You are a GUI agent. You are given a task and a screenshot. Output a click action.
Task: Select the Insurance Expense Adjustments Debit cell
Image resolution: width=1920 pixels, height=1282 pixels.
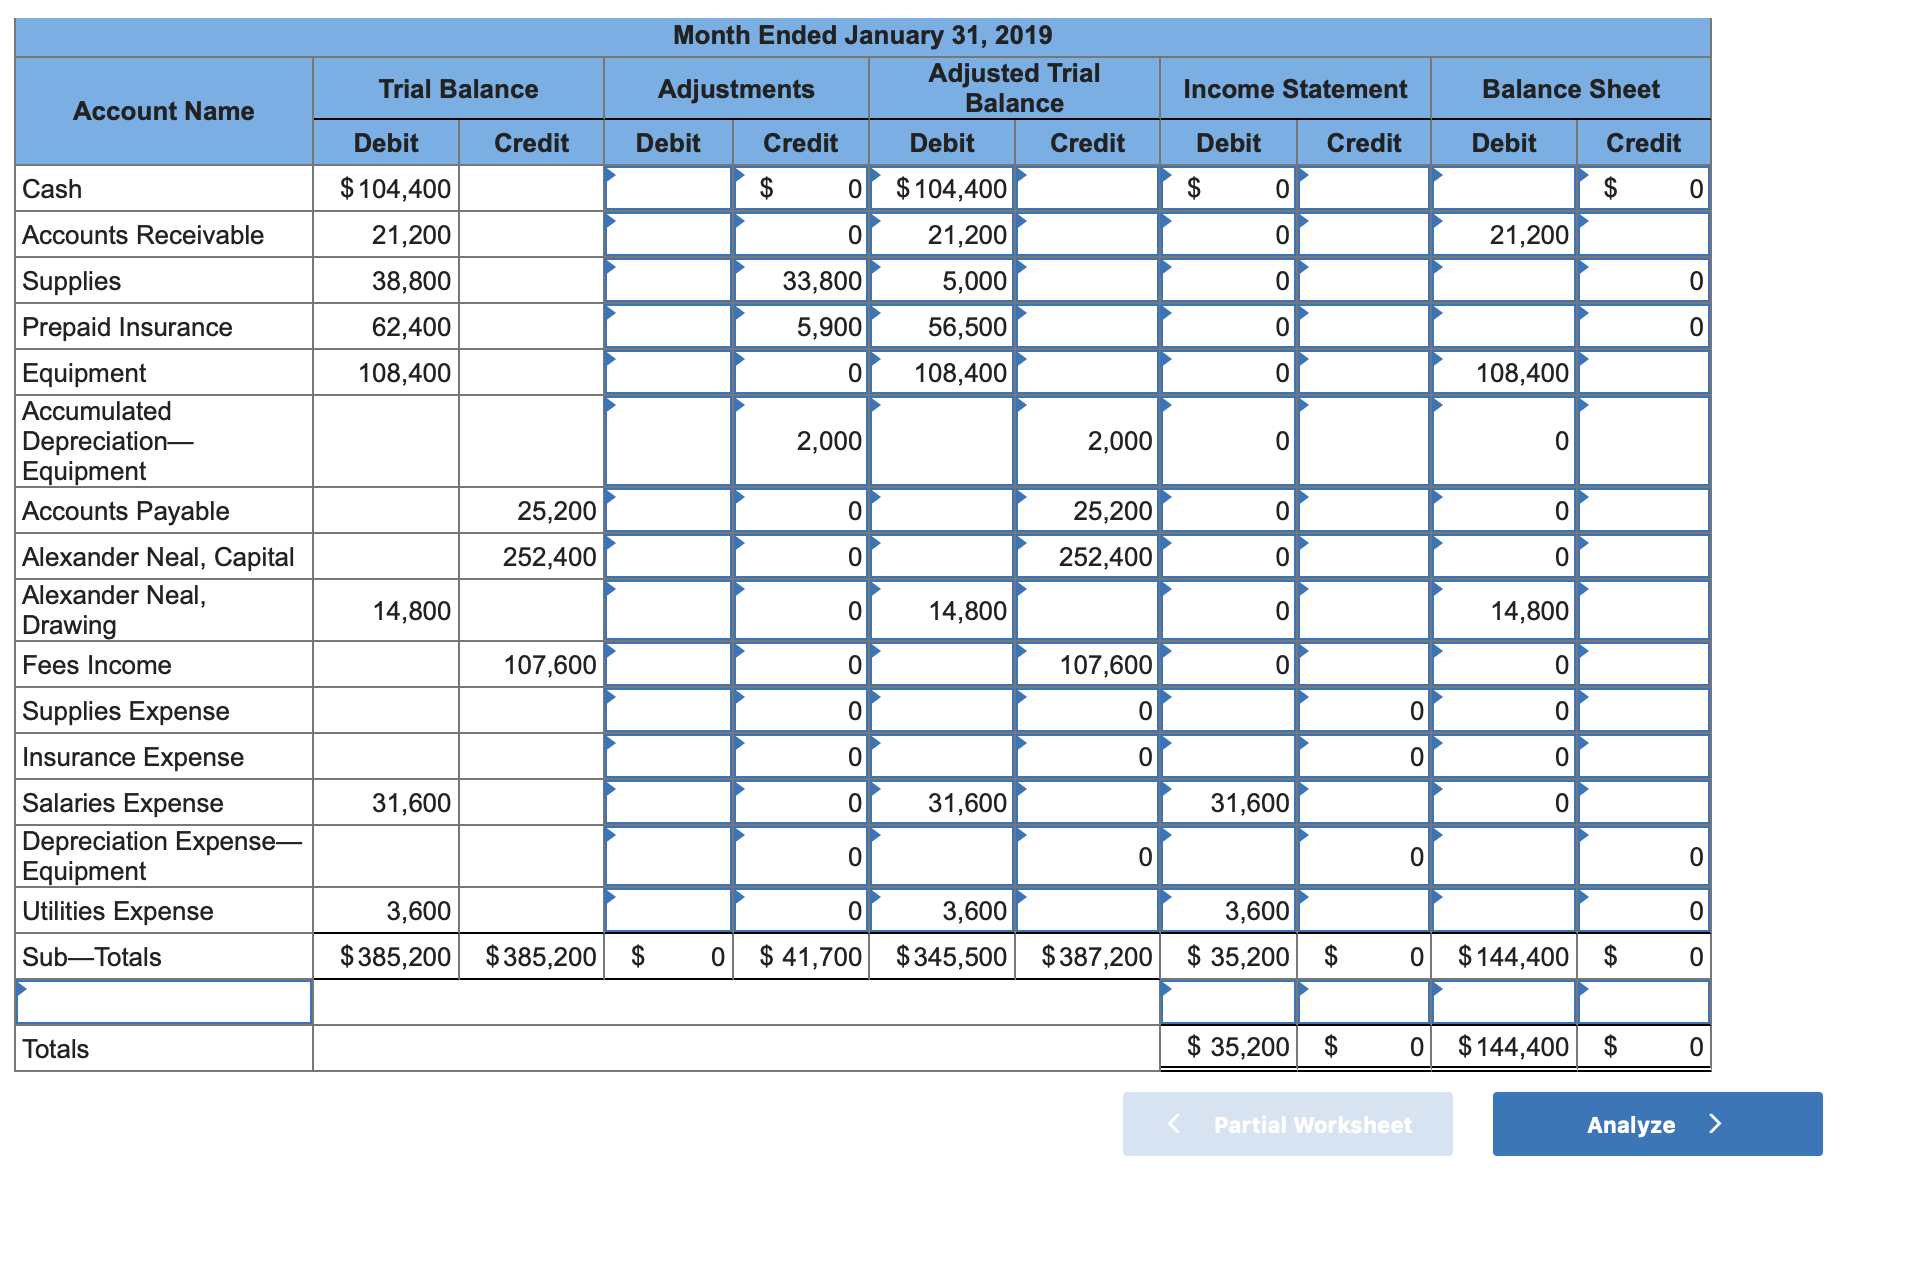tap(668, 757)
